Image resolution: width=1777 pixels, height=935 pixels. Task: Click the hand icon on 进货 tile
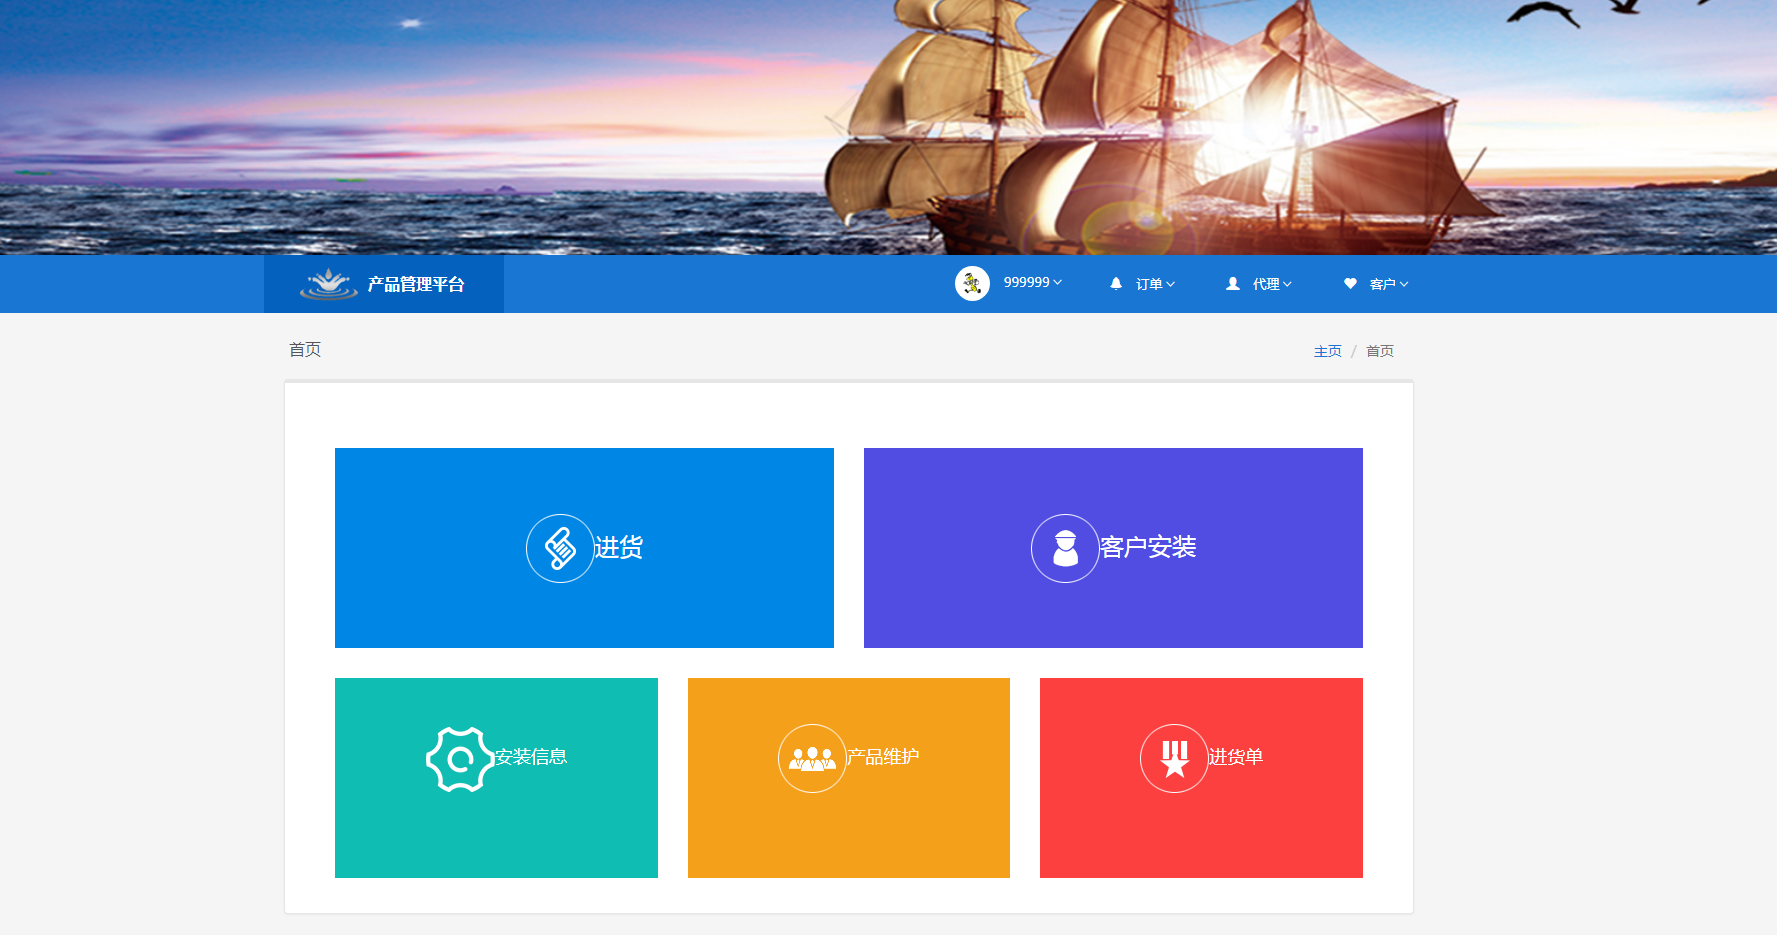click(560, 548)
